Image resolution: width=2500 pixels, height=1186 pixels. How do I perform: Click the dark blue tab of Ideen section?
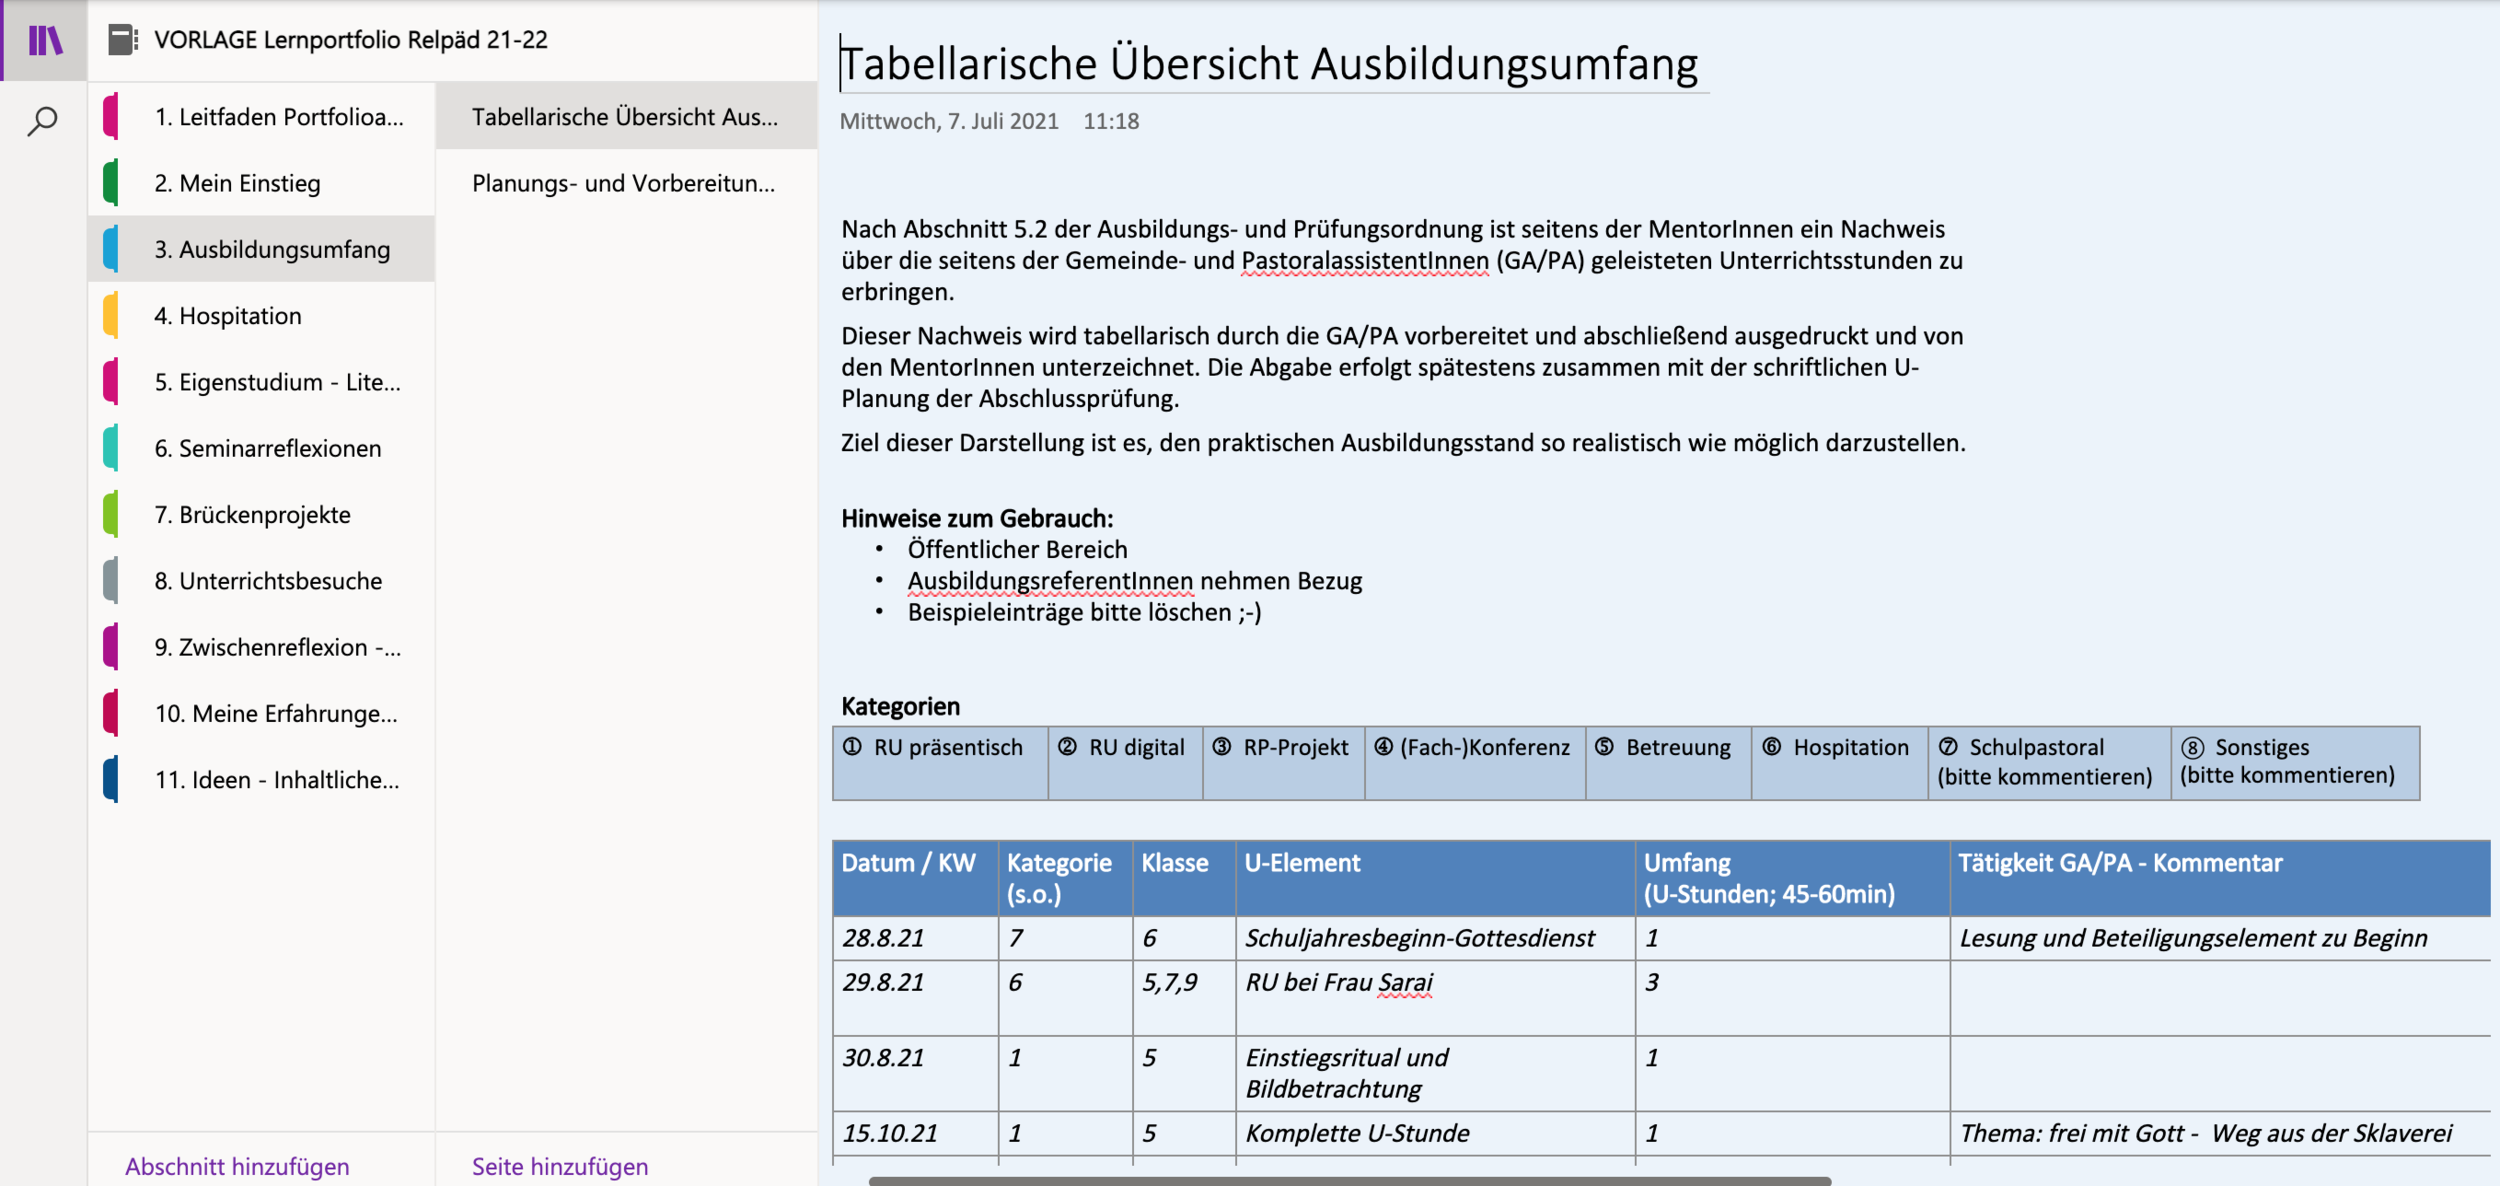point(111,780)
